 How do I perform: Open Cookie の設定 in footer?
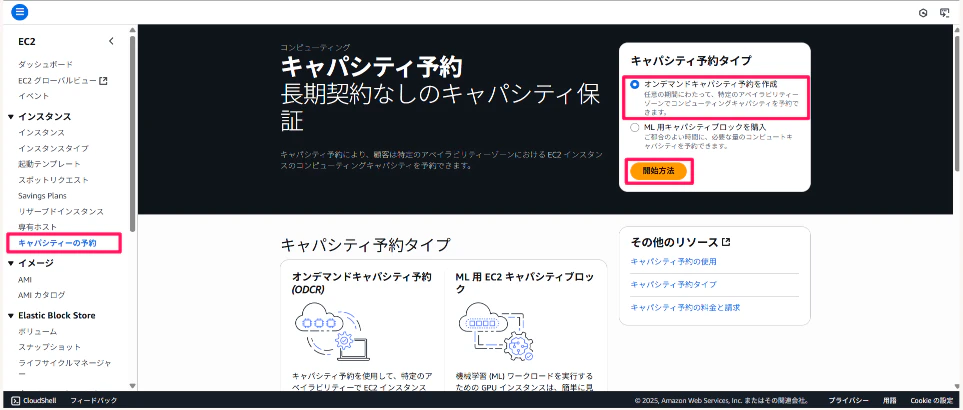click(x=931, y=400)
